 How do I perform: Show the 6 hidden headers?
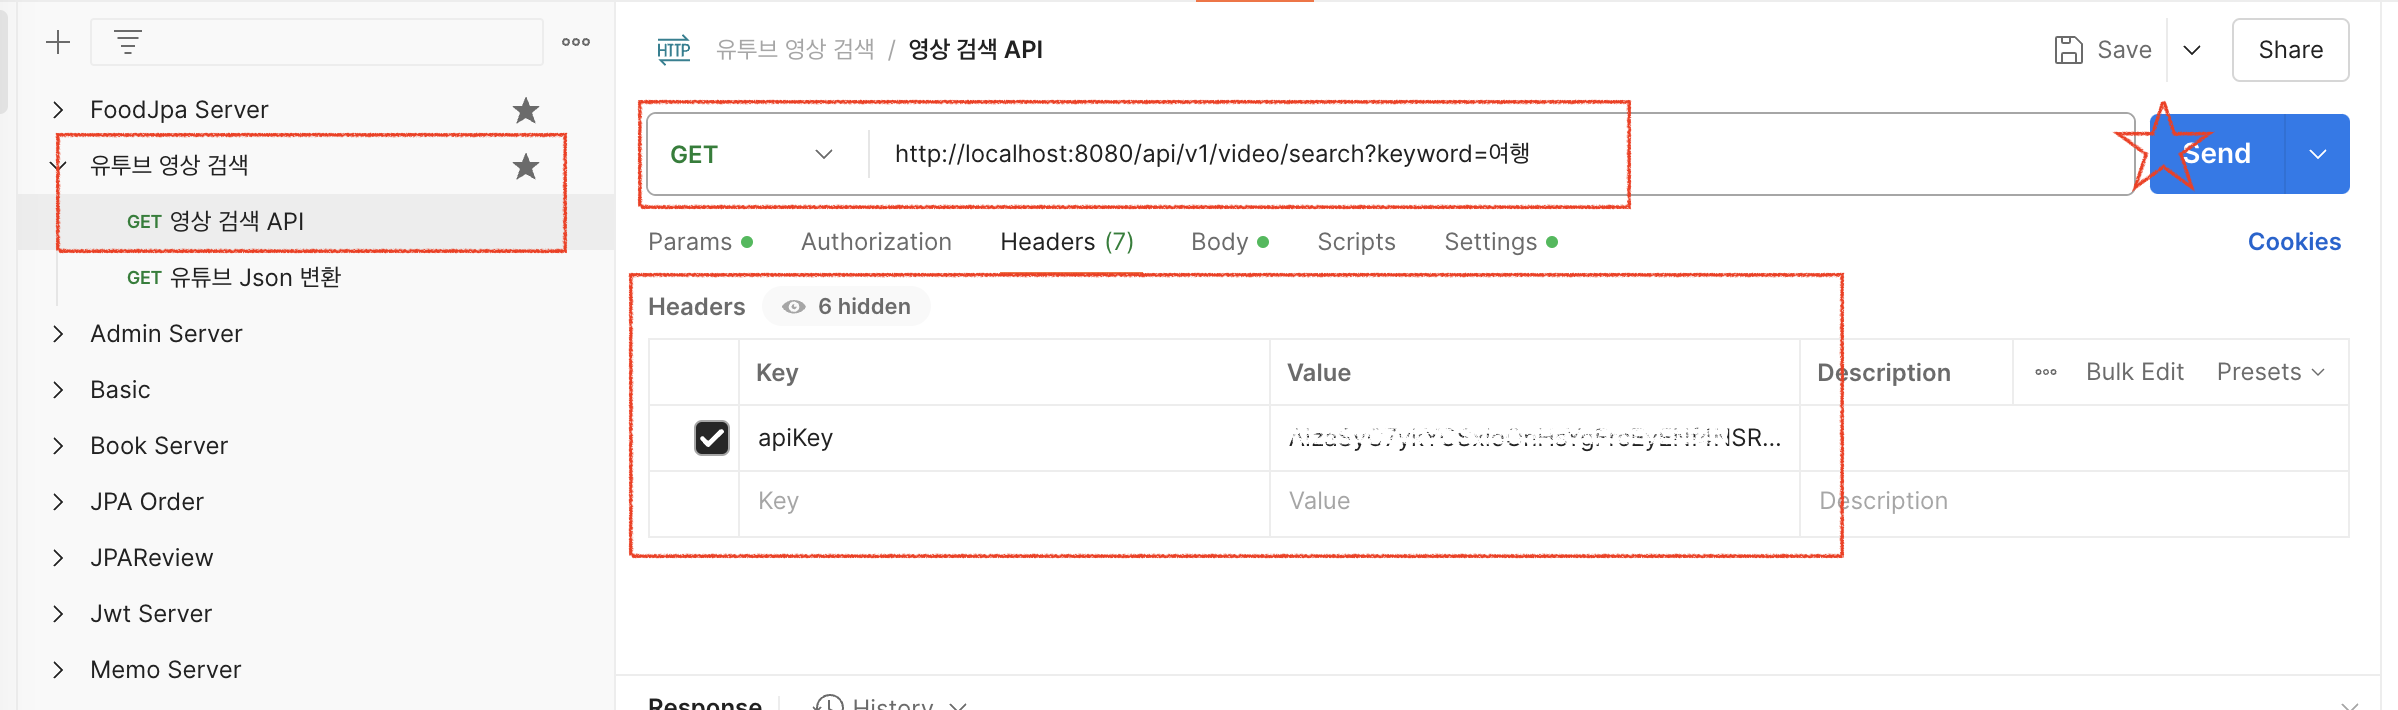(846, 307)
